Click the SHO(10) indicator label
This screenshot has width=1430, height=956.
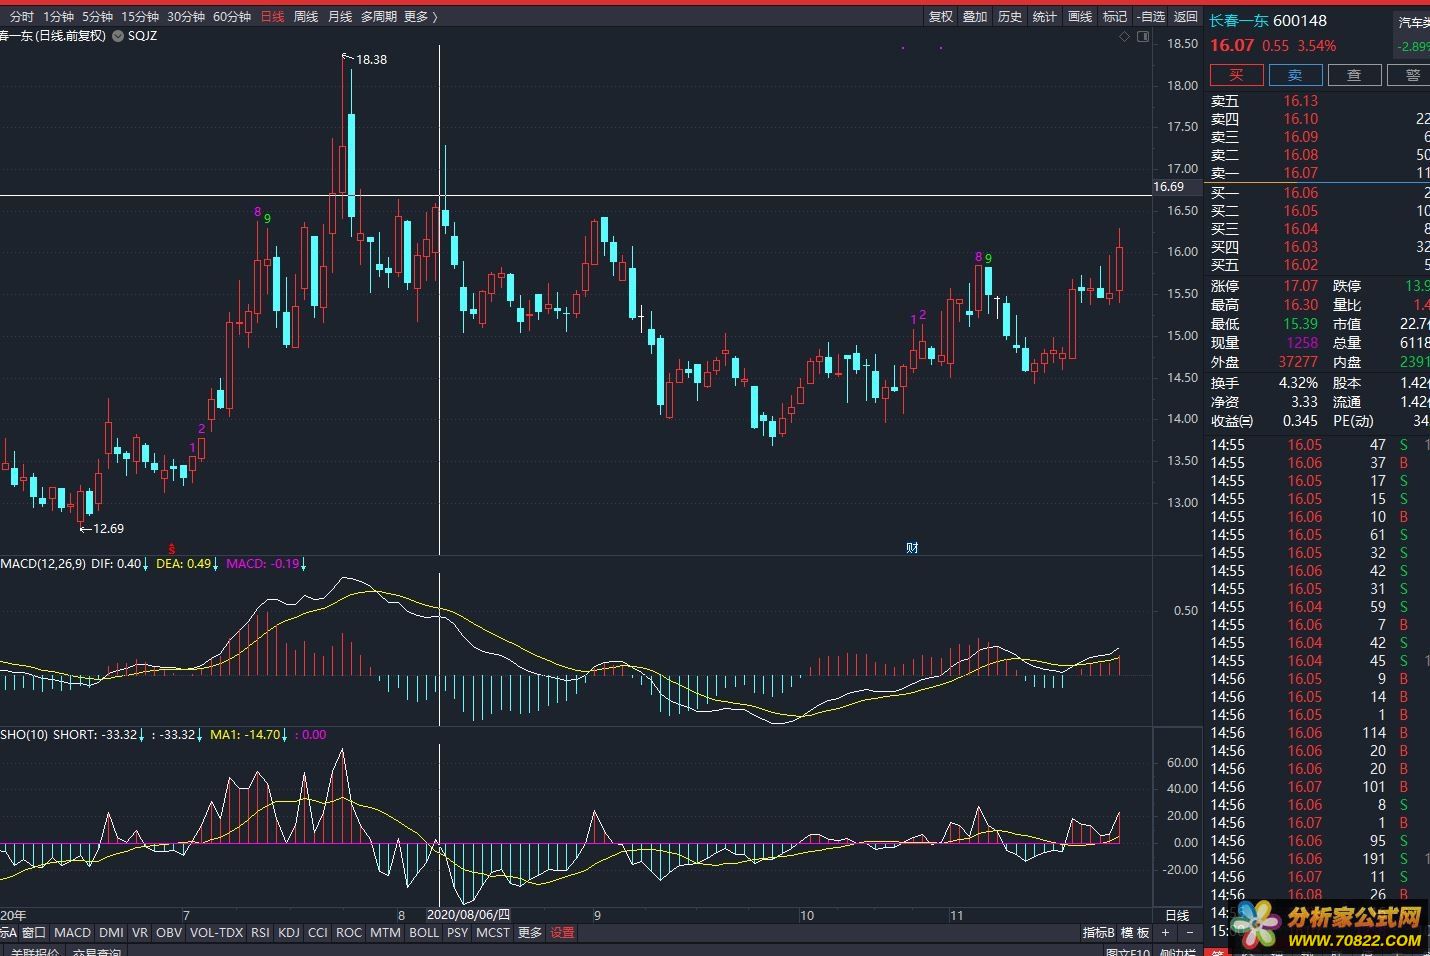point(24,734)
